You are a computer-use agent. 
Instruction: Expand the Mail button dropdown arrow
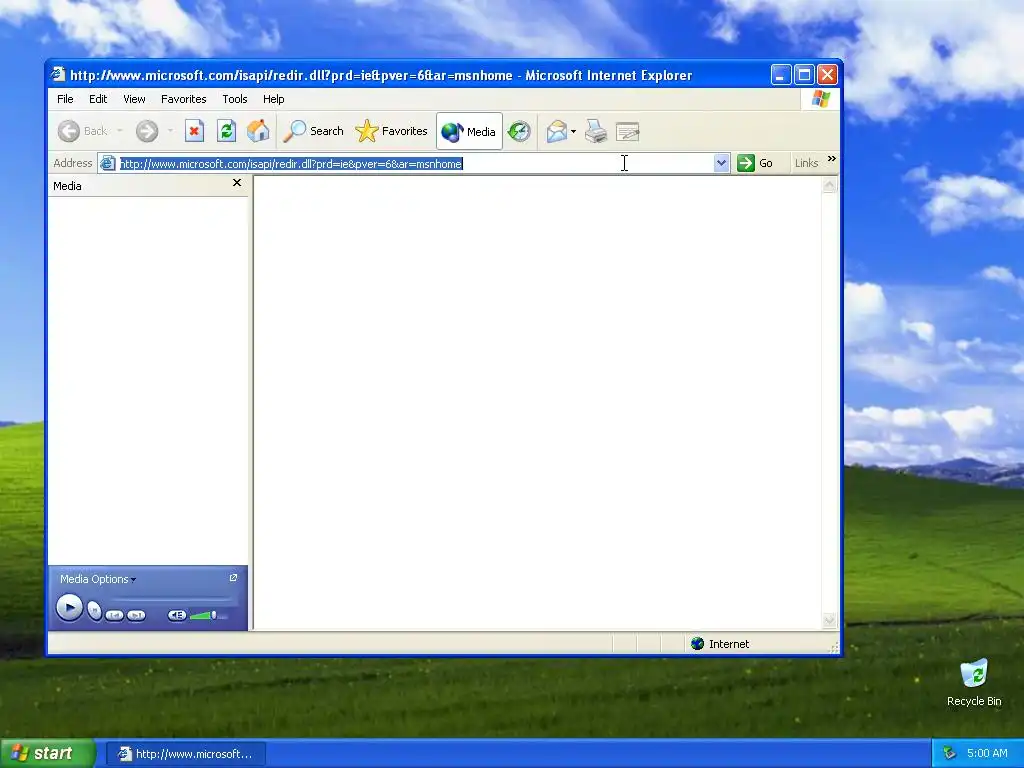(x=573, y=131)
